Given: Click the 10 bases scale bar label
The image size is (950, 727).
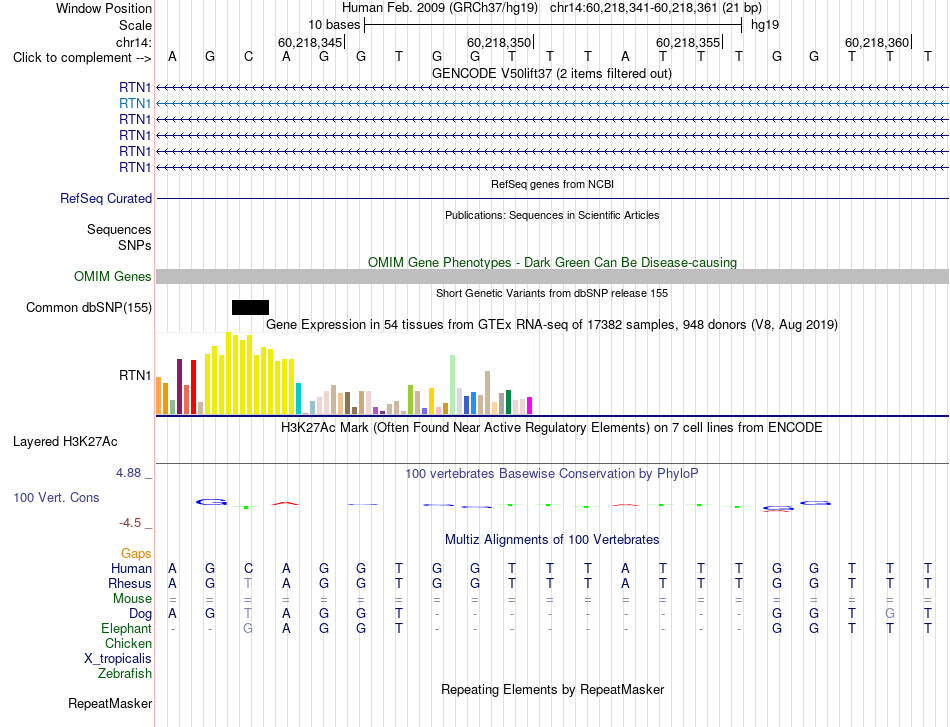Looking at the screenshot, I should click(x=334, y=25).
